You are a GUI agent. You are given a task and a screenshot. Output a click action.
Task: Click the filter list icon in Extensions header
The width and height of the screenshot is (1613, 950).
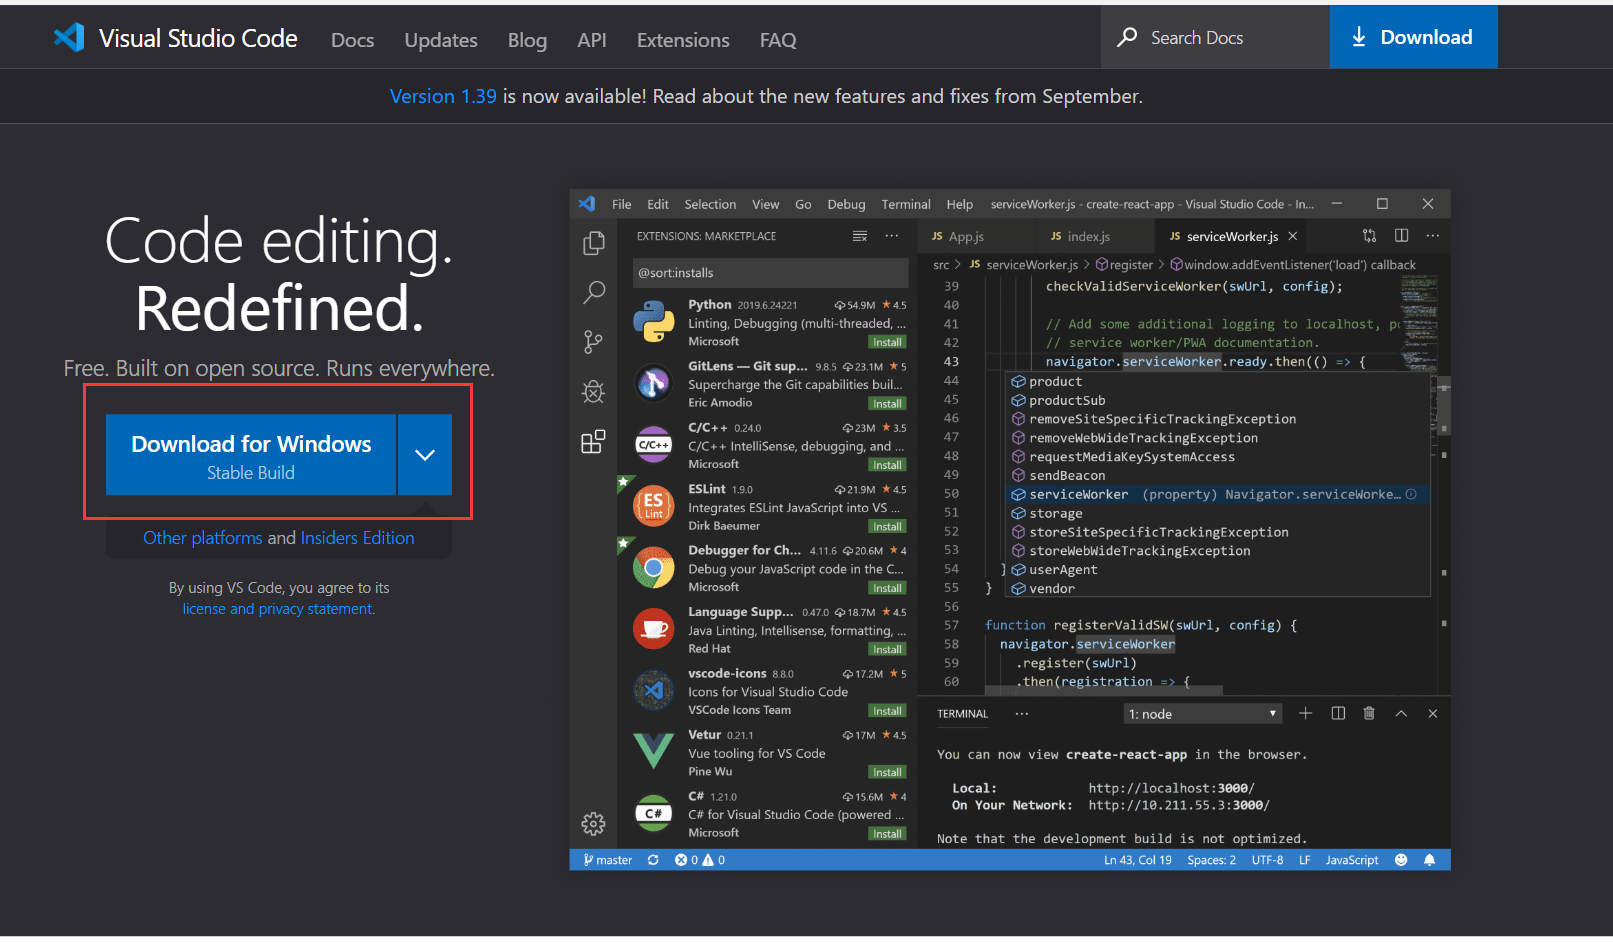coord(860,236)
